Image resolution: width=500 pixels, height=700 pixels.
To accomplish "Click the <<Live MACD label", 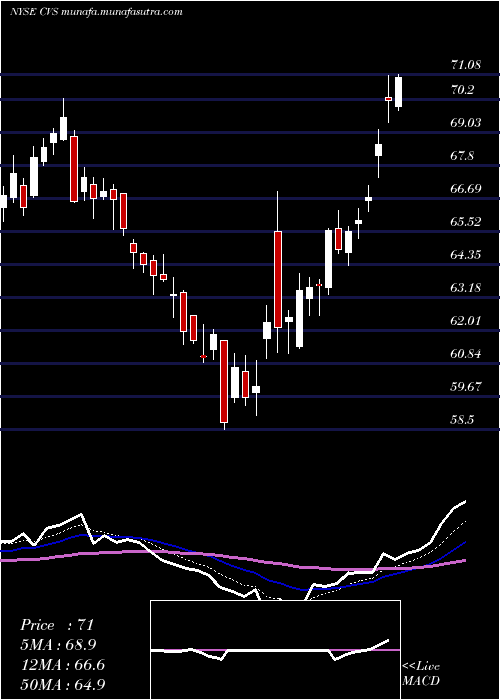I will (x=421, y=674).
